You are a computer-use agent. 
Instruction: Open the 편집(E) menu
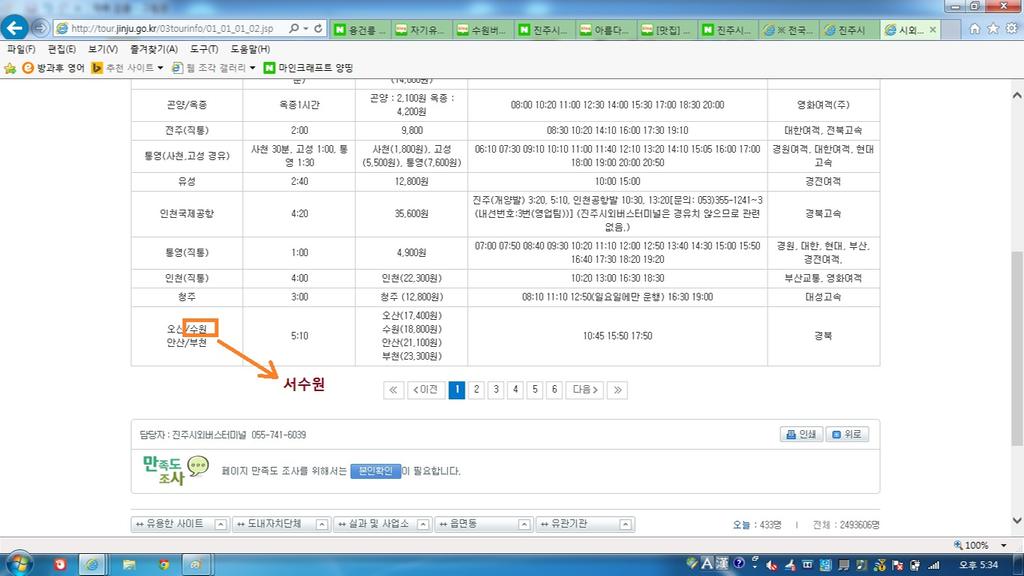(61, 49)
